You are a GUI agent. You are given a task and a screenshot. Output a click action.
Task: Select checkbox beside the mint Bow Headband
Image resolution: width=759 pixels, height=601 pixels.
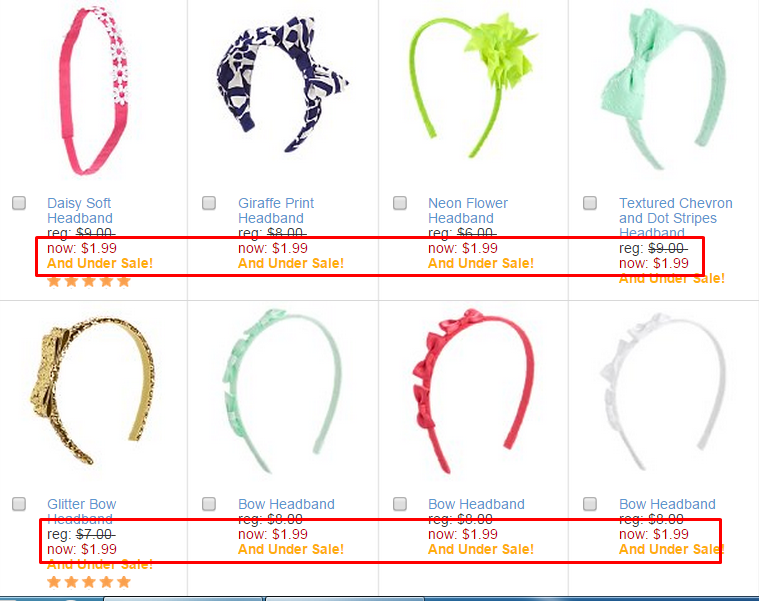click(x=209, y=504)
